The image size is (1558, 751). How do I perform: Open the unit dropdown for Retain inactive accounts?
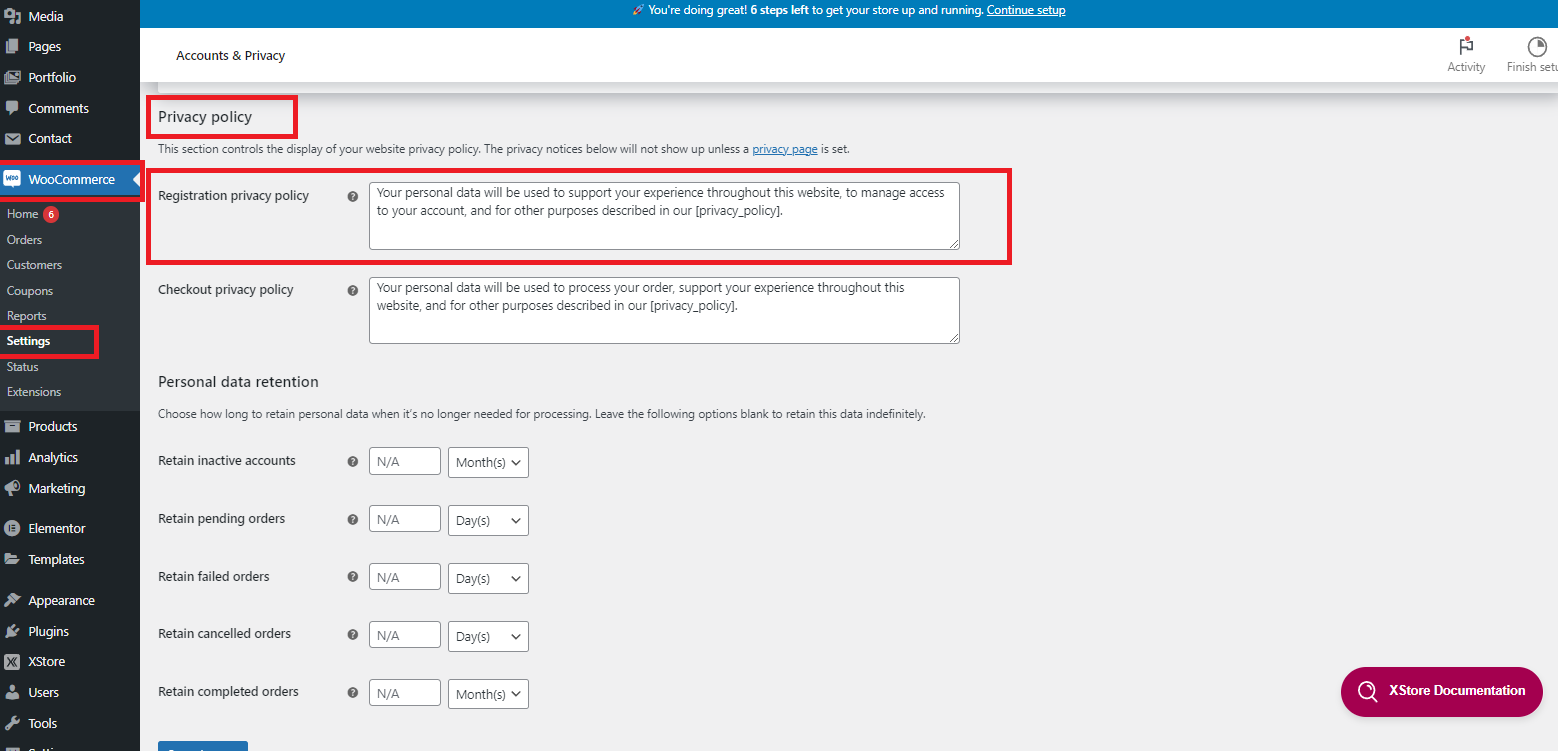click(488, 462)
